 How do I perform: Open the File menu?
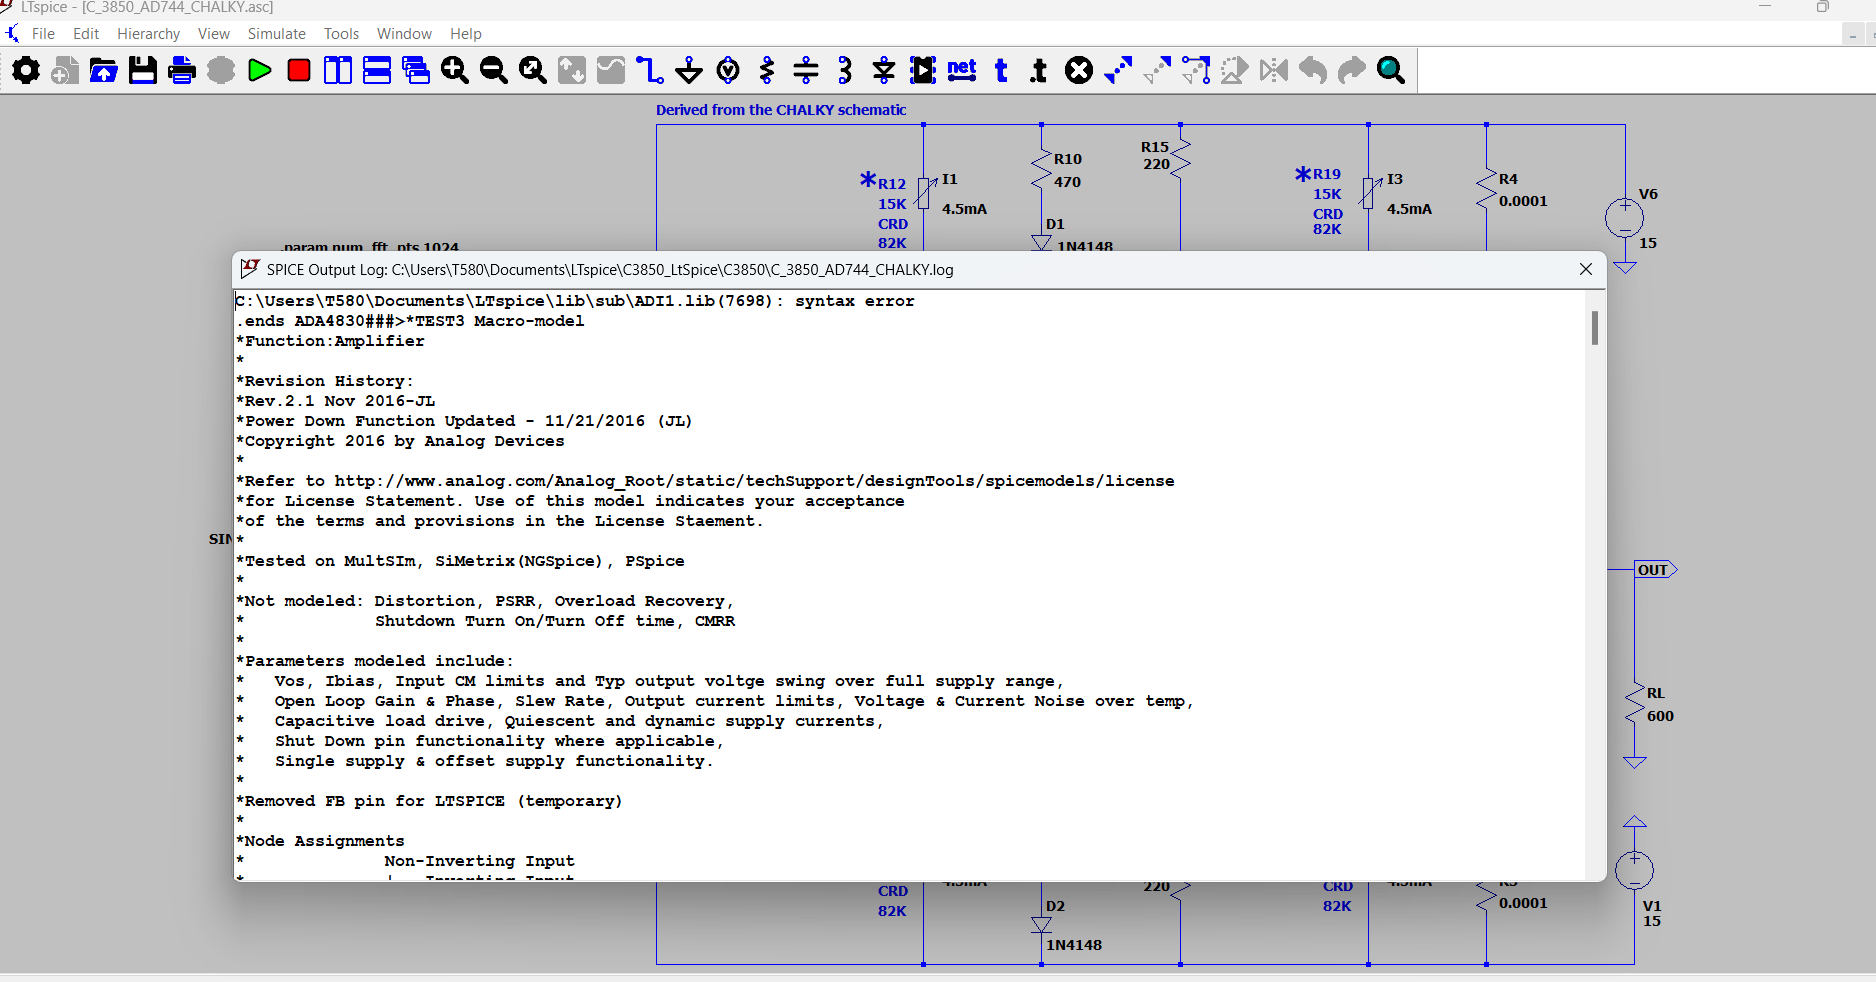coord(43,33)
